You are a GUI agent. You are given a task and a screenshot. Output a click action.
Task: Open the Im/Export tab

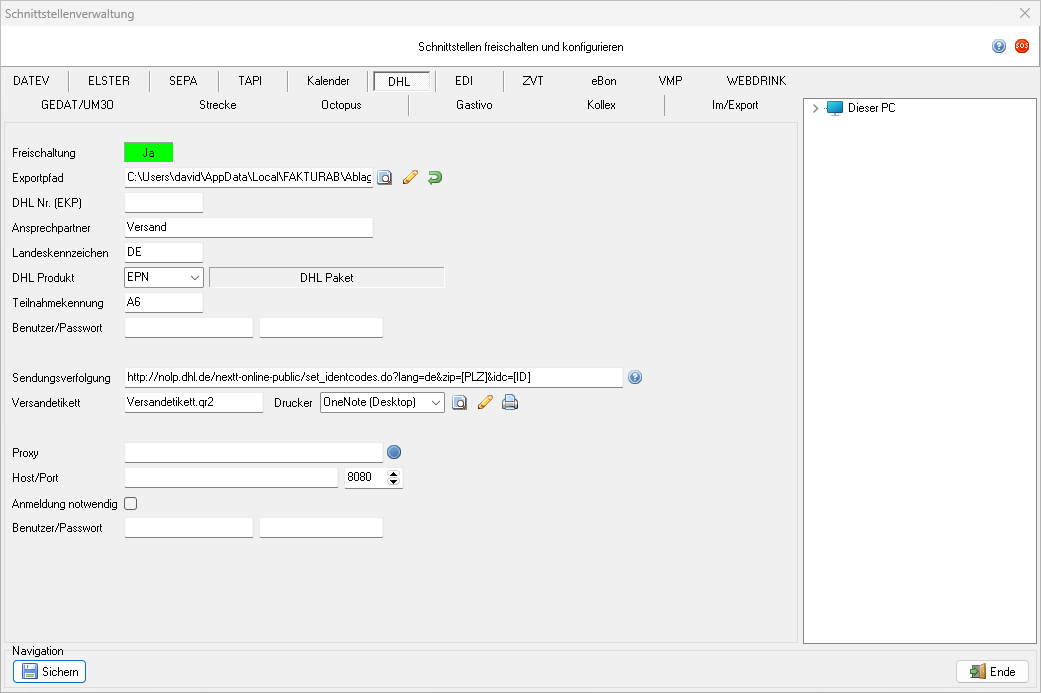734,105
